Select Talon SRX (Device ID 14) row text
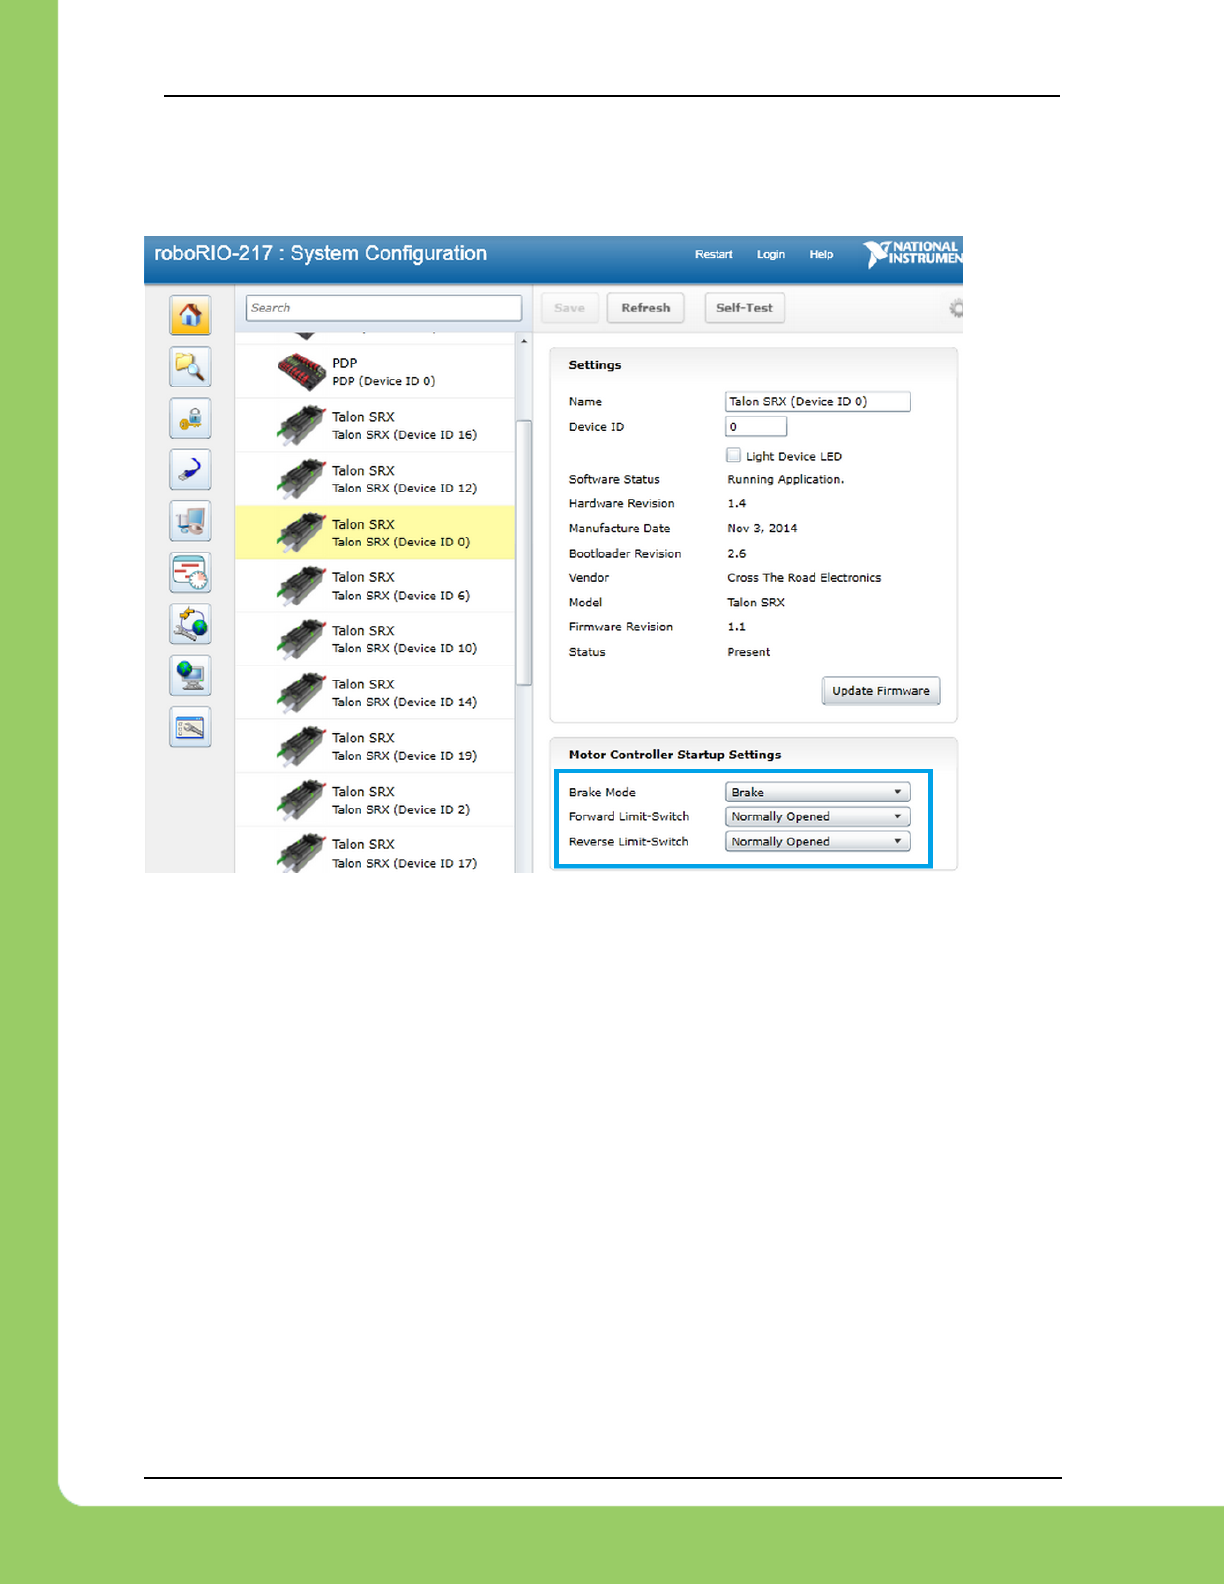 [x=405, y=702]
